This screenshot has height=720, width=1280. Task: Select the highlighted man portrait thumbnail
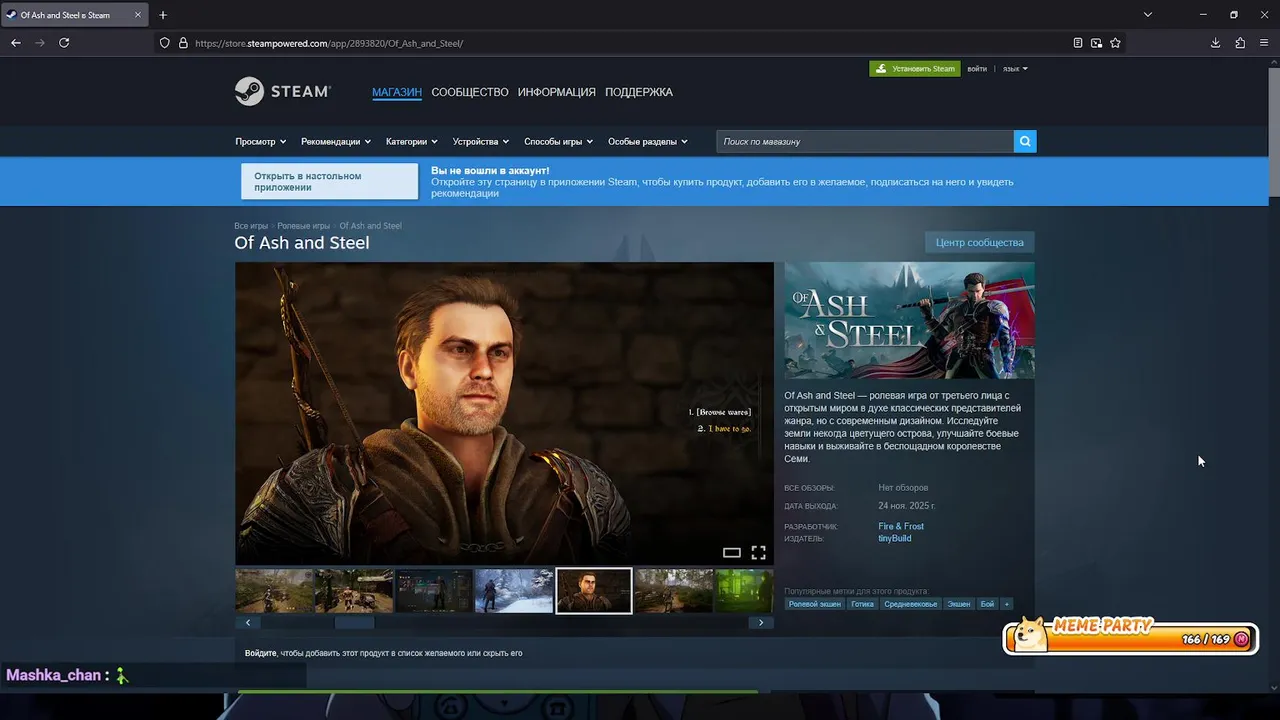tap(594, 591)
